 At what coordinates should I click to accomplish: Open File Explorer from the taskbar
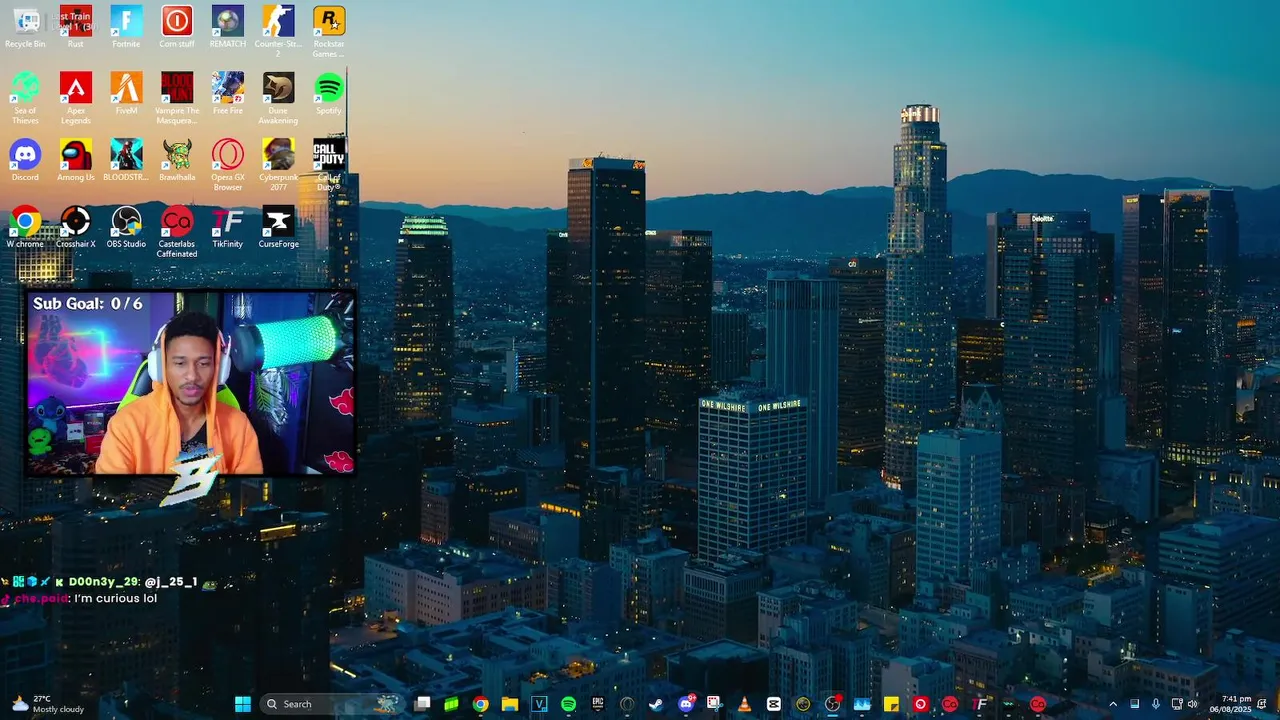pyautogui.click(x=510, y=704)
